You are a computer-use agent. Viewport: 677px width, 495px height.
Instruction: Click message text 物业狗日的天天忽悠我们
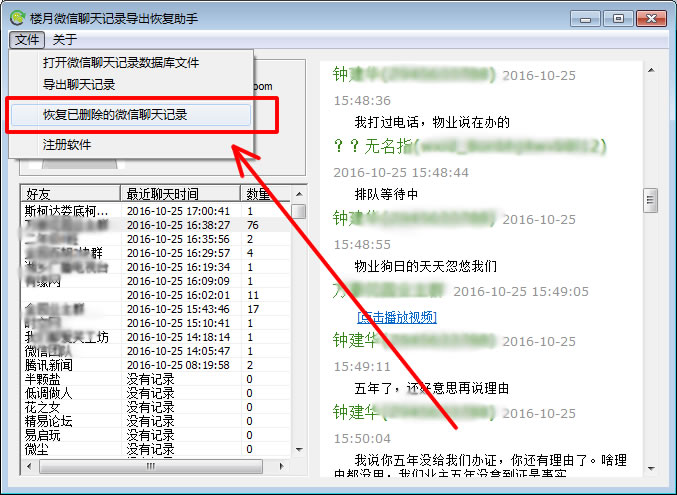point(425,266)
